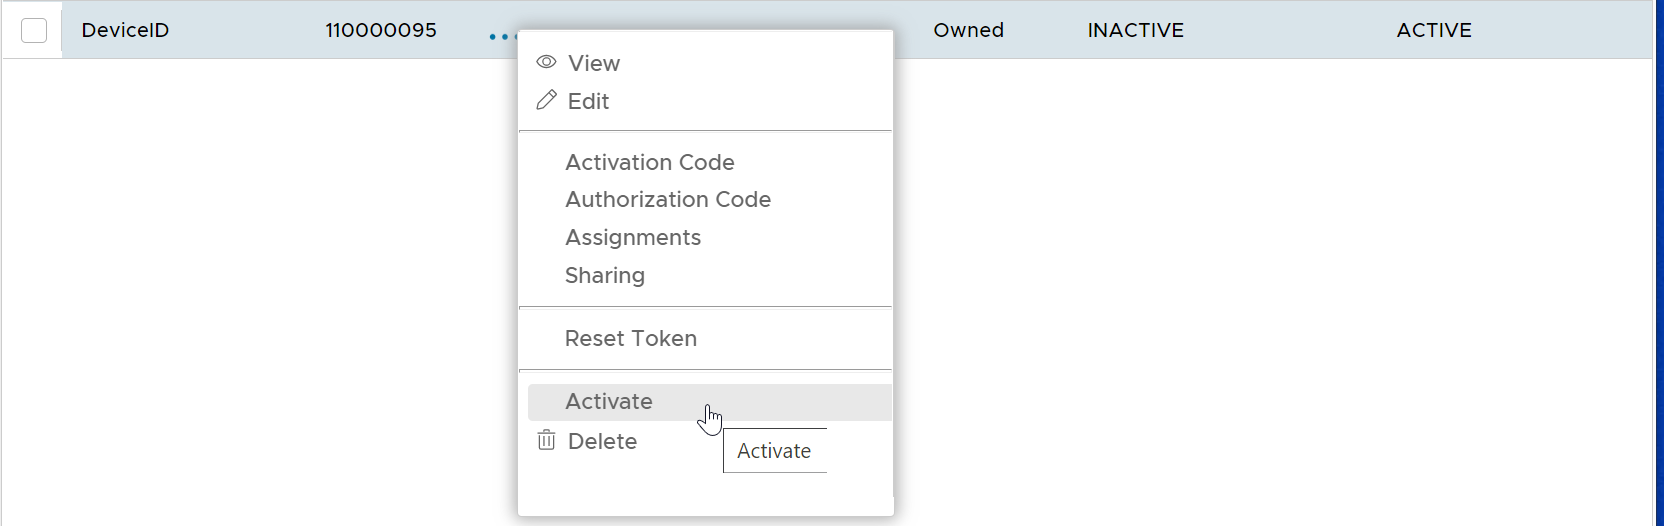
Task: Select the Sharing menu option
Action: coord(604,275)
